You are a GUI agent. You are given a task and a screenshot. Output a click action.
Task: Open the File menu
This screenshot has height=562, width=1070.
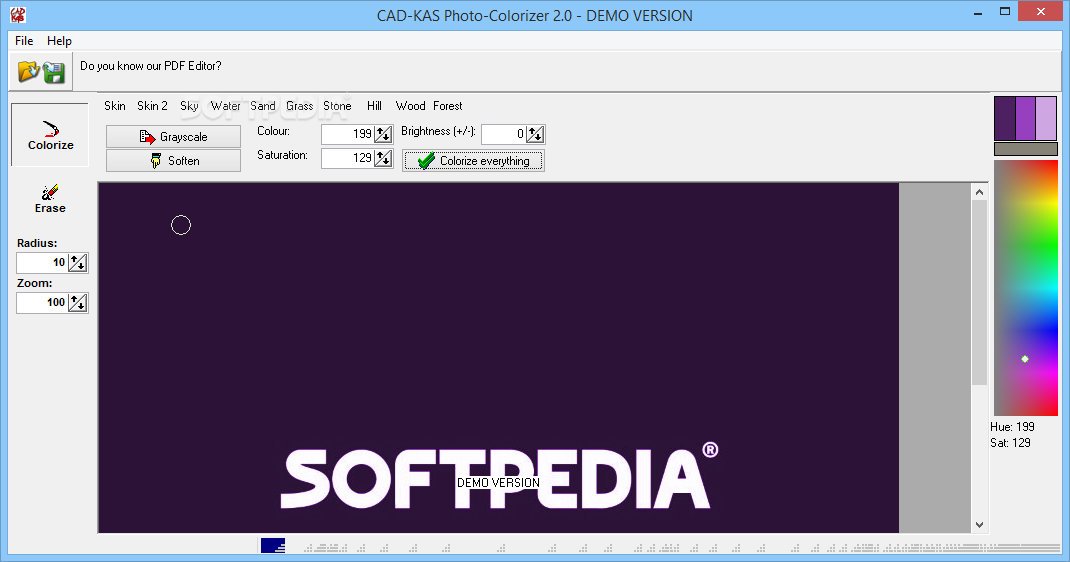coord(24,41)
